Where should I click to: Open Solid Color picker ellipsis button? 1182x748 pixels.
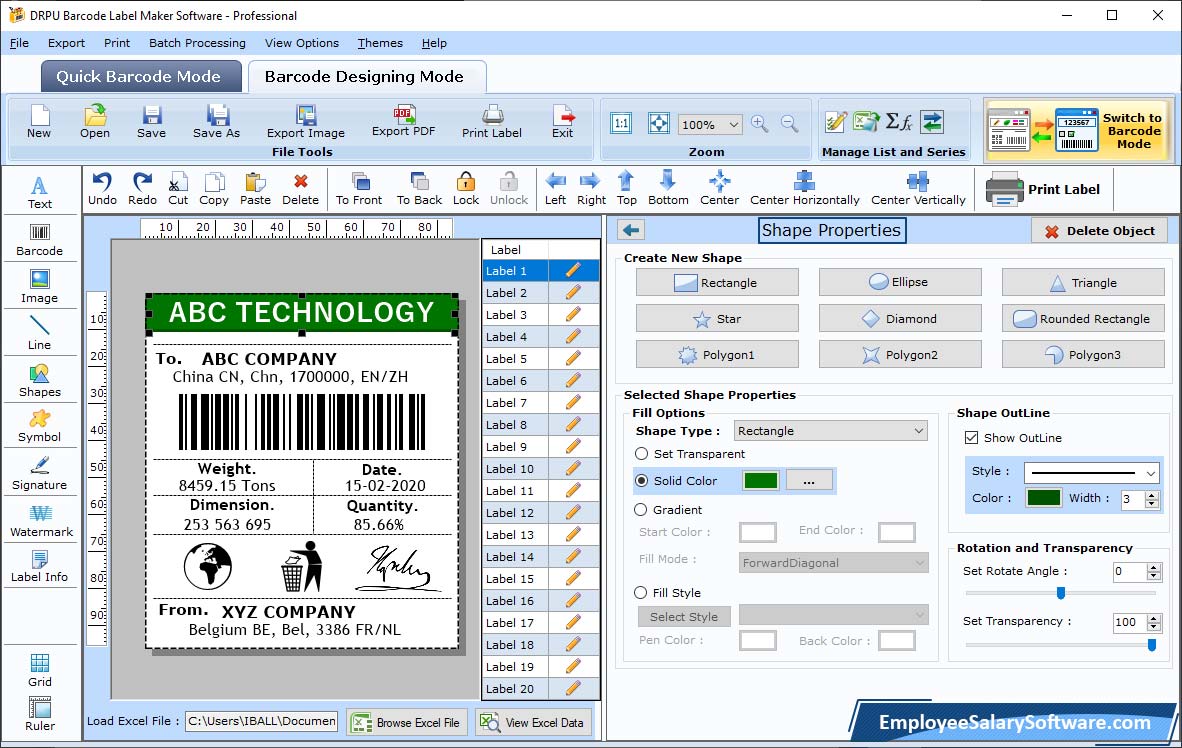(809, 480)
